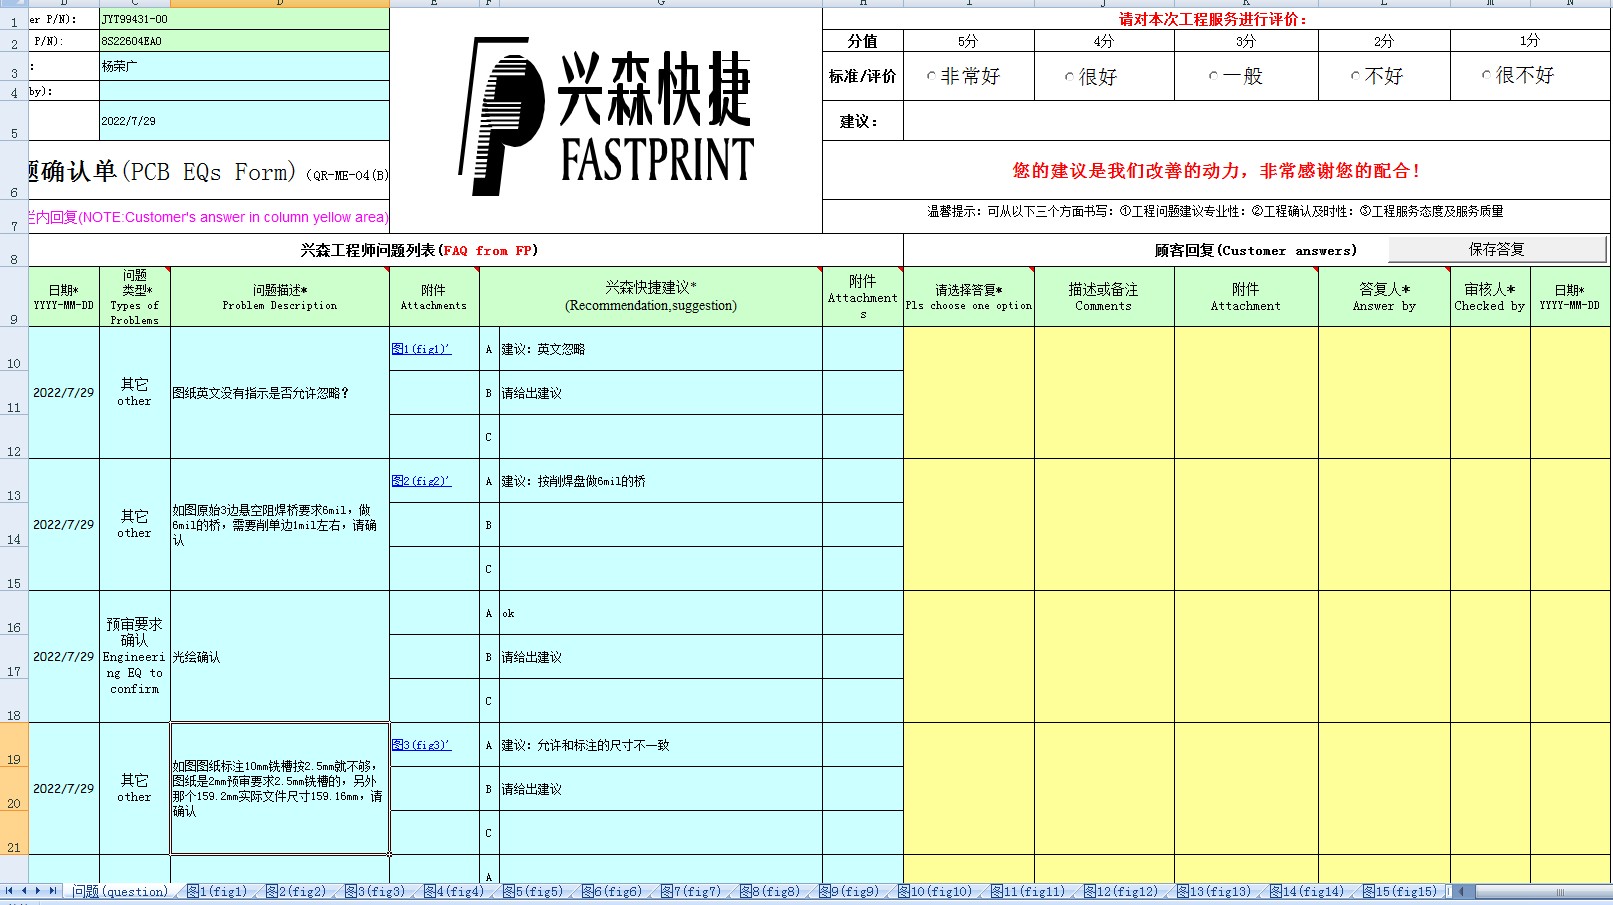Switch to the 图1(fig1) sheet tab

coord(216,891)
